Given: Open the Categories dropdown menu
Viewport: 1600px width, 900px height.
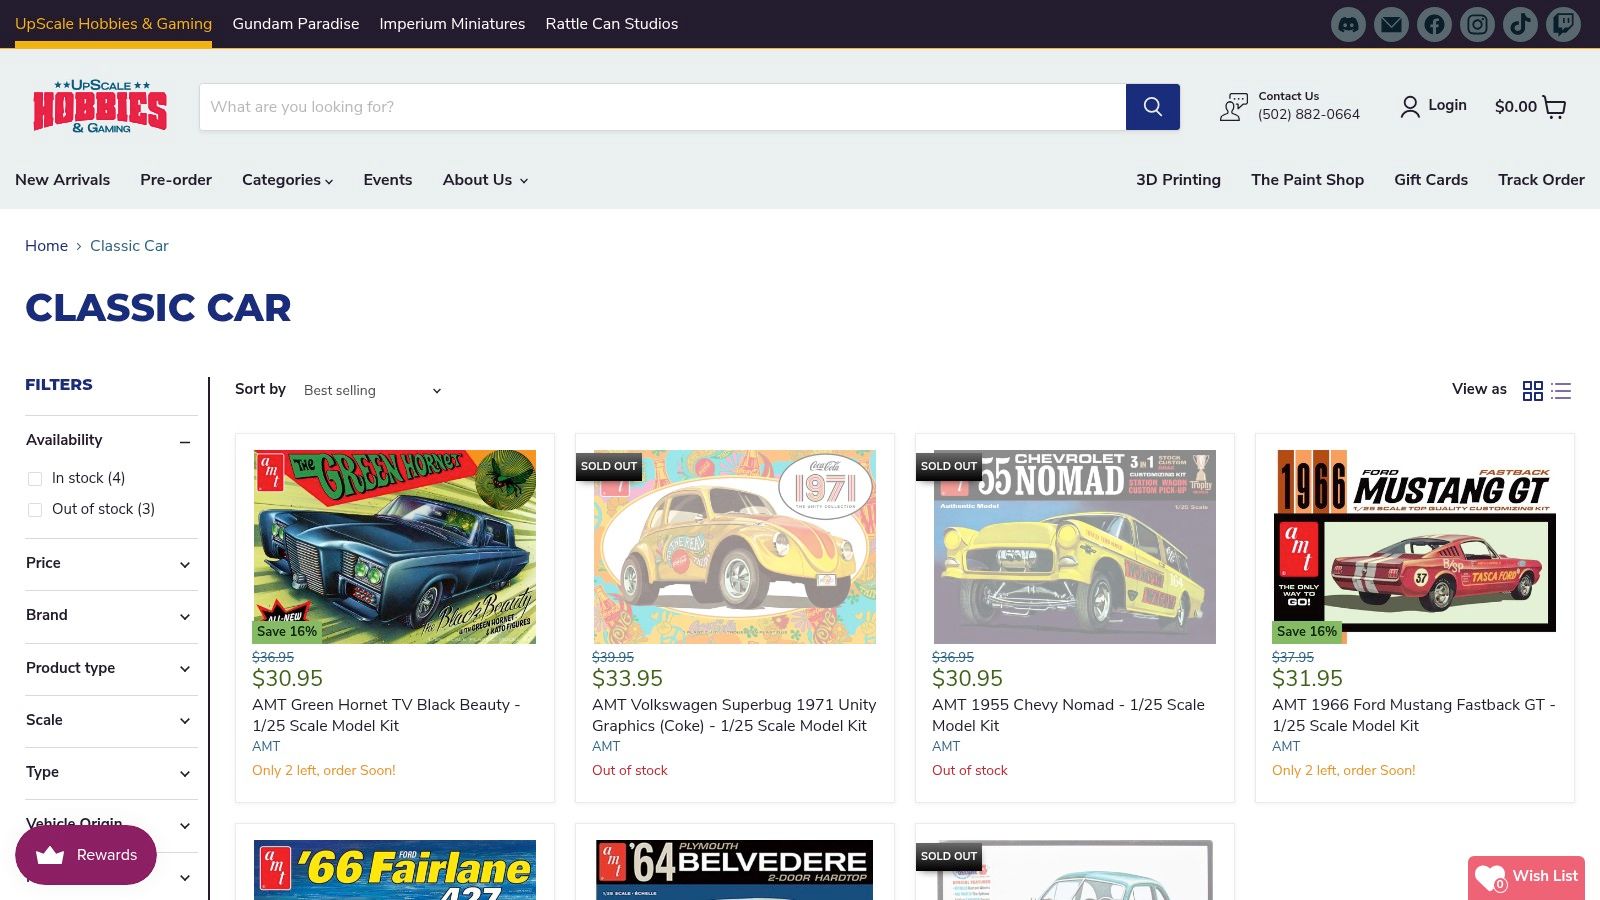Looking at the screenshot, I should coord(287,180).
